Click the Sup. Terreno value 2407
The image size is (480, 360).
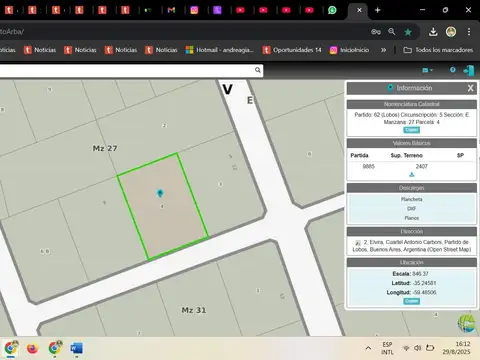pos(421,166)
